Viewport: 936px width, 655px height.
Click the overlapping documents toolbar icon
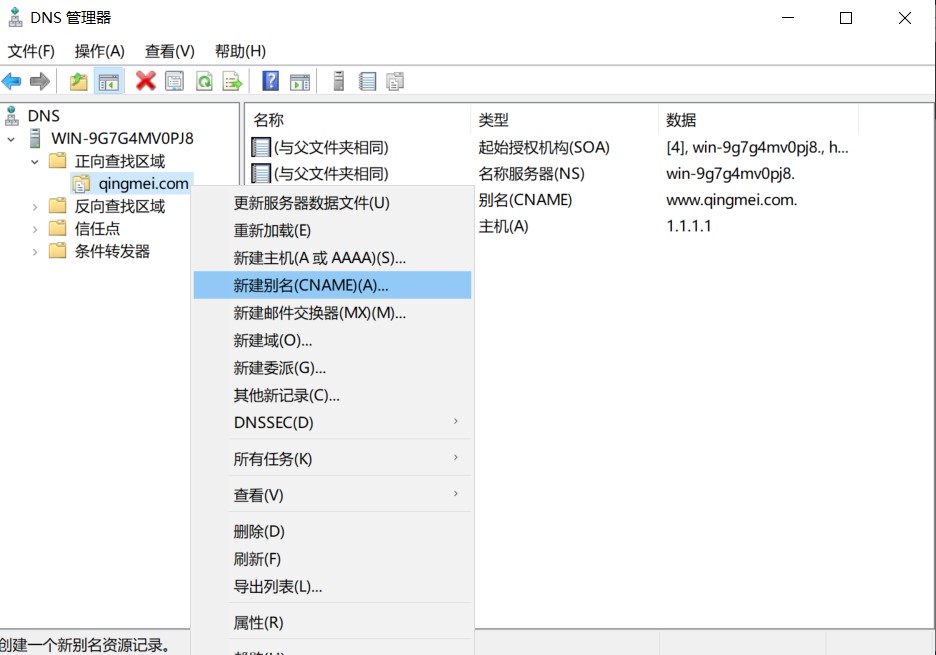click(x=395, y=81)
